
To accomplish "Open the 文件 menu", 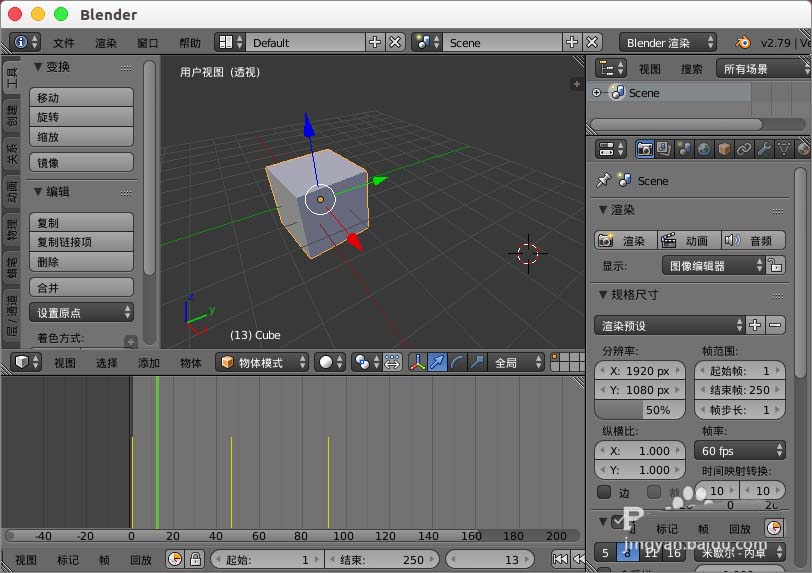I will (x=64, y=42).
